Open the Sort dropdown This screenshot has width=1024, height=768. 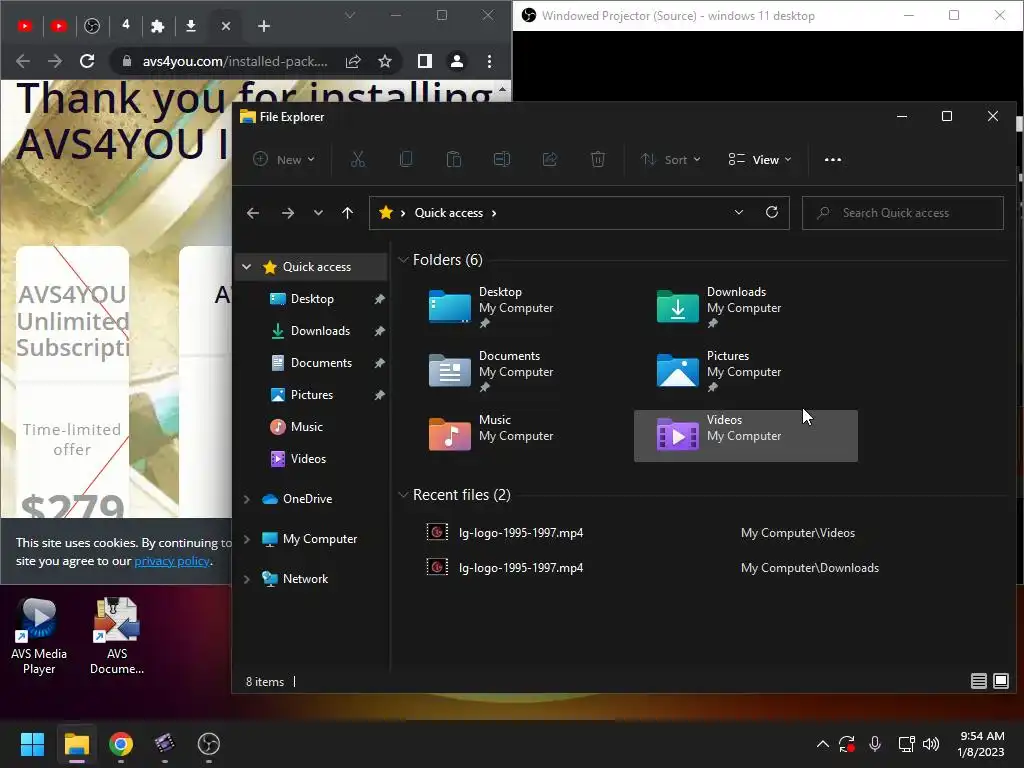(671, 159)
